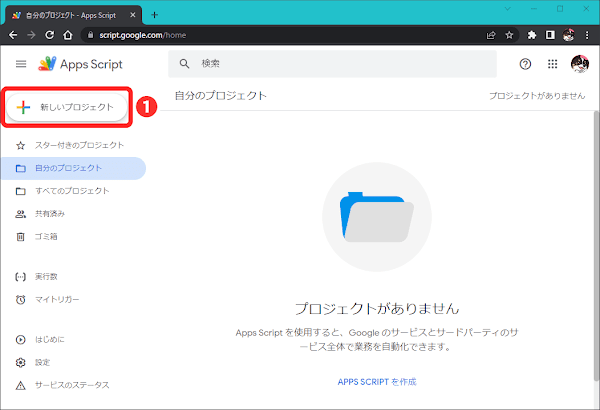Click the brackets icon beside 実行数
The height and width of the screenshot is (410, 600).
(21, 277)
